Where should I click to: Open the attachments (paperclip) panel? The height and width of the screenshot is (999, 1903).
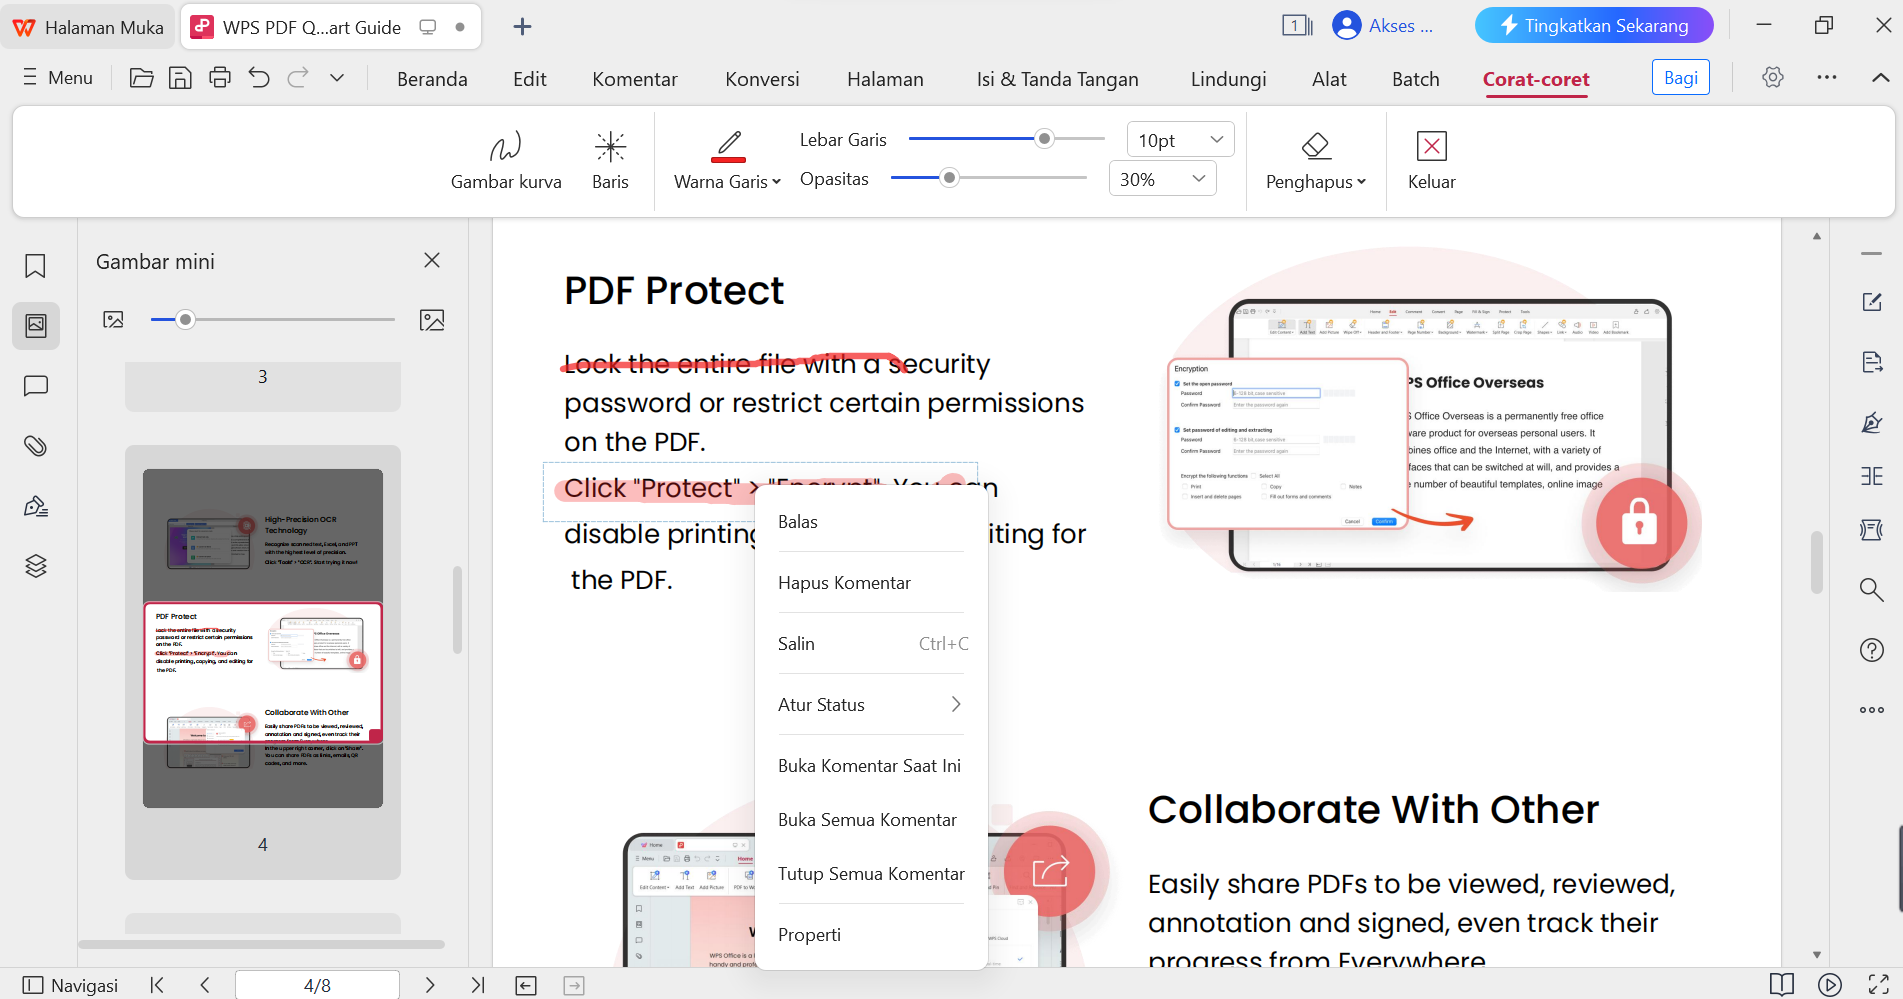click(x=35, y=446)
